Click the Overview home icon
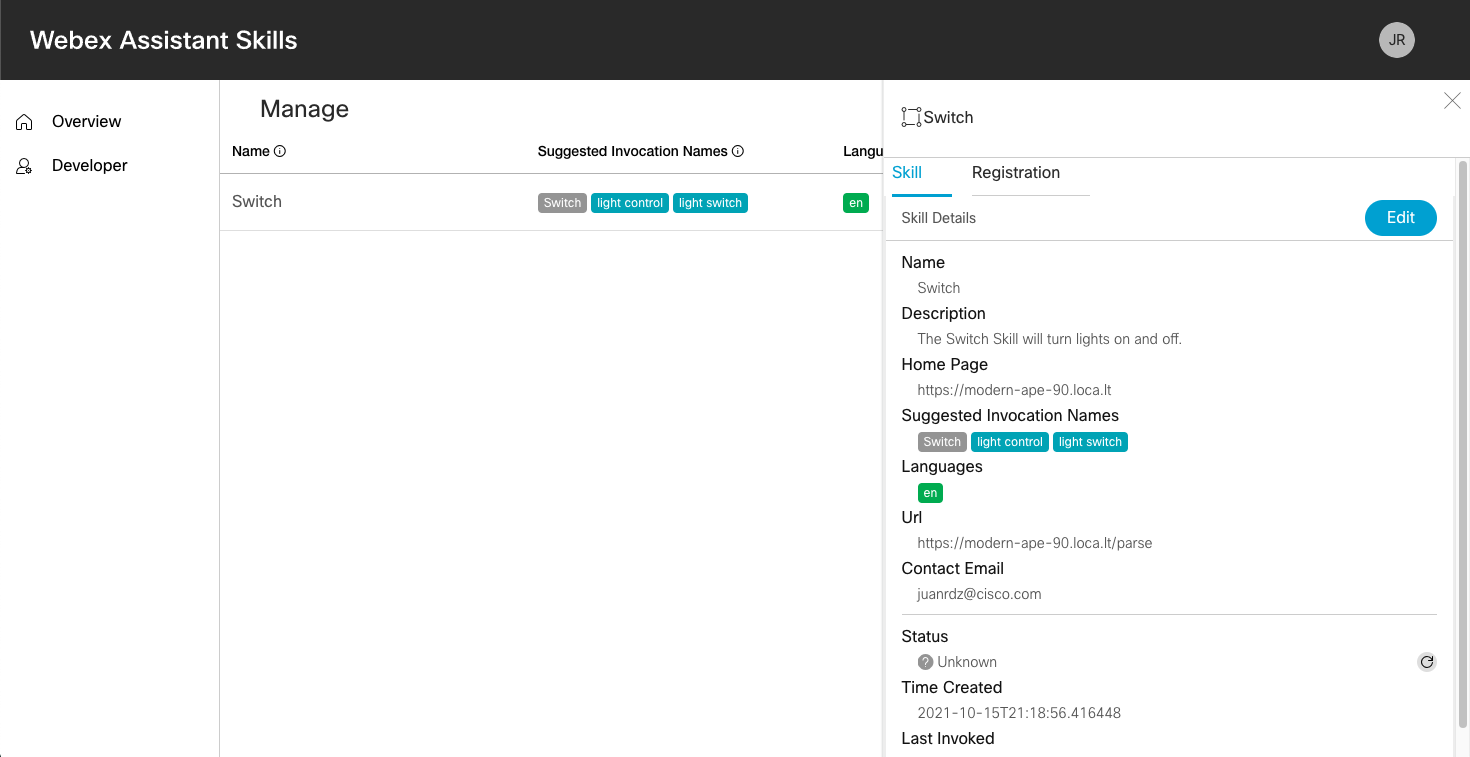This screenshot has height=757, width=1470. (x=25, y=122)
